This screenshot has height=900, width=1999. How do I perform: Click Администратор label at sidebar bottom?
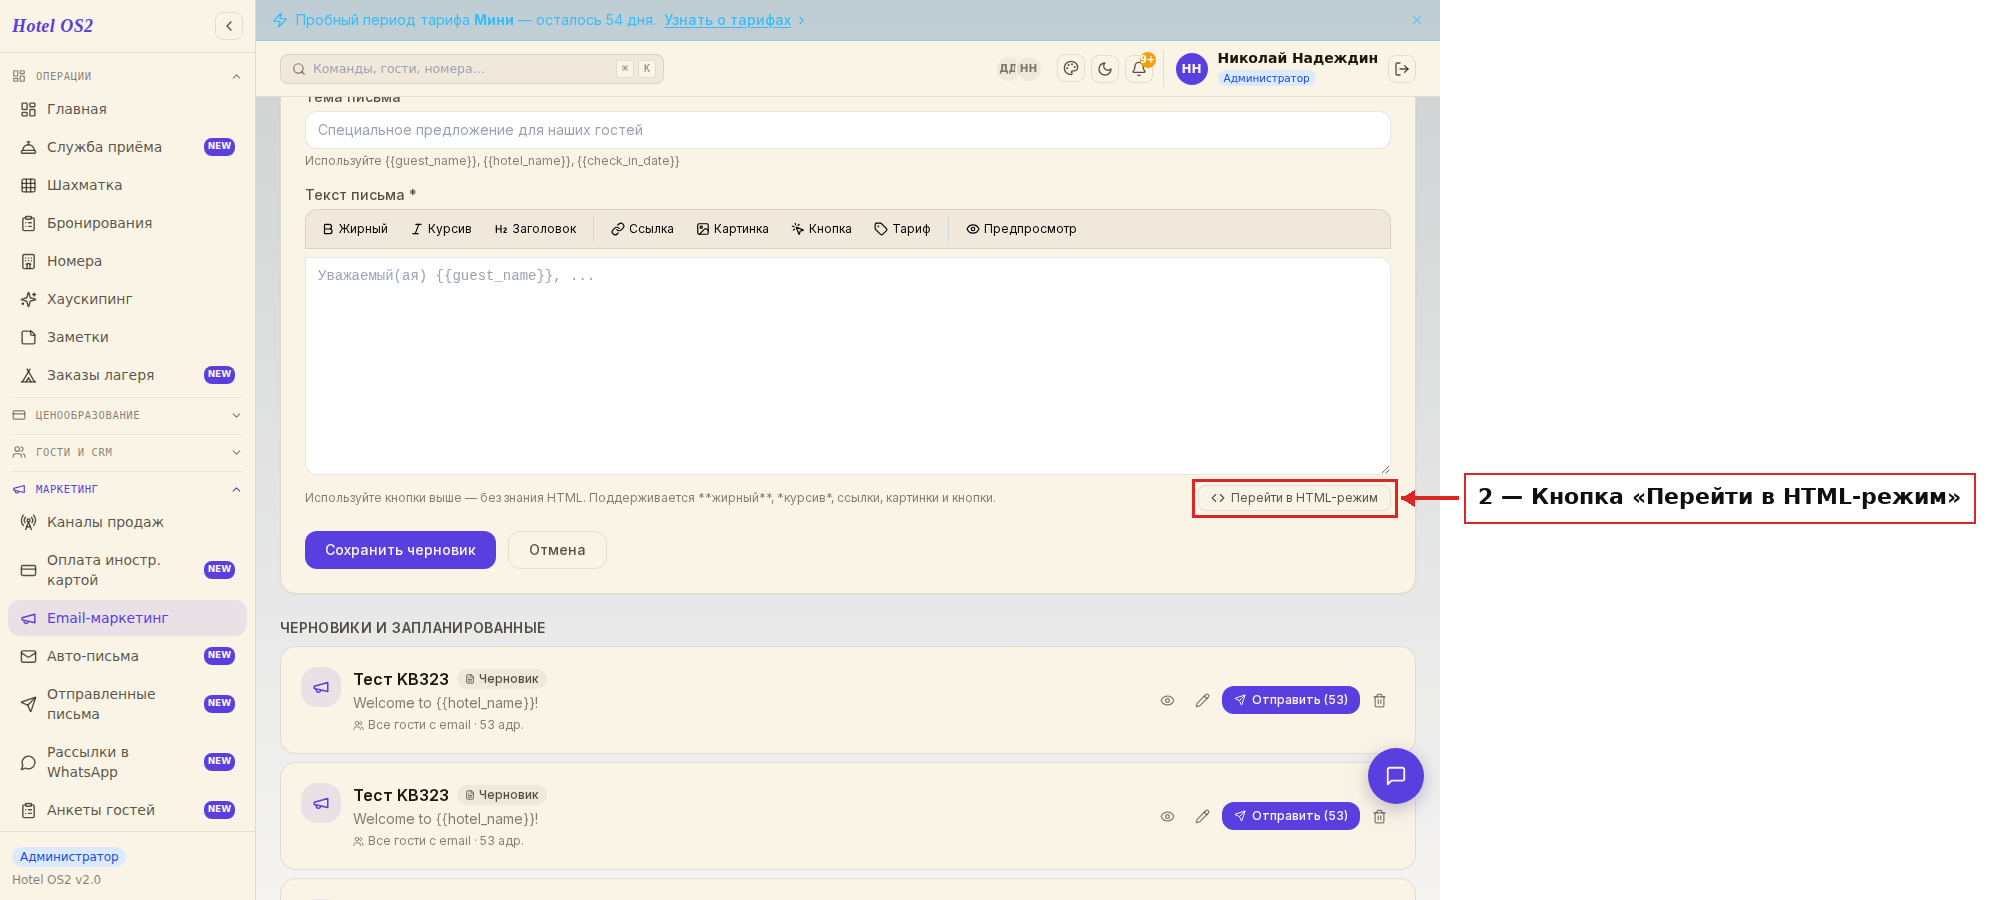pos(69,857)
